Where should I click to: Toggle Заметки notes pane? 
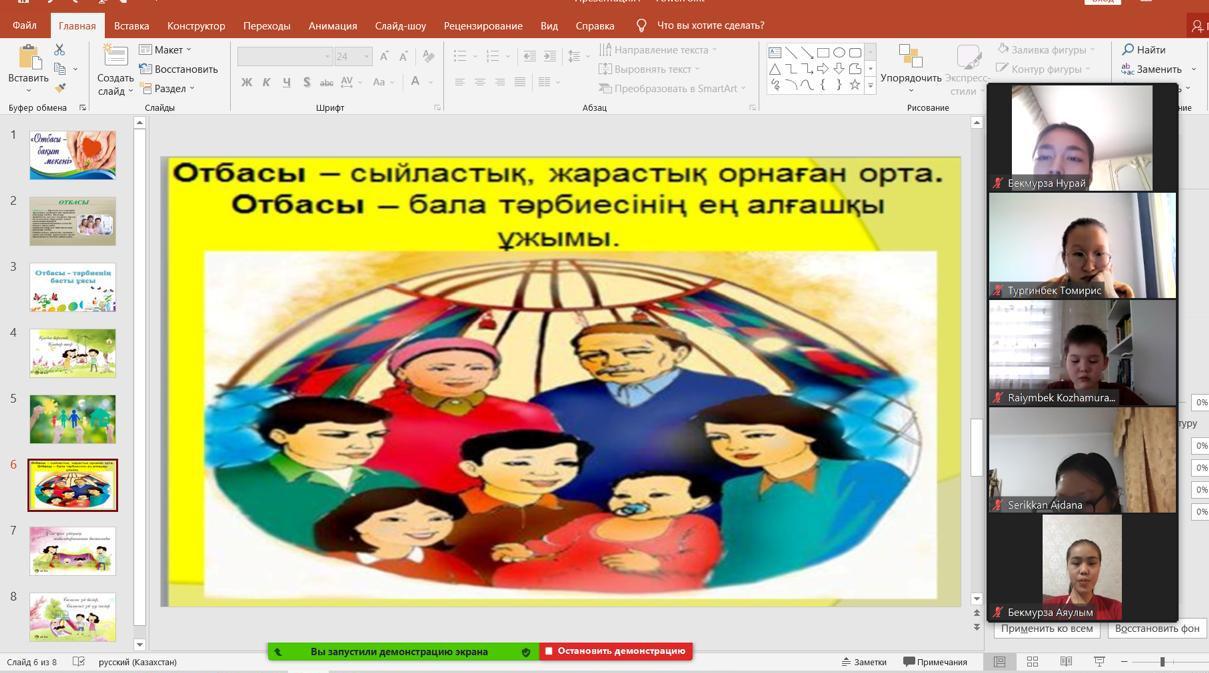pyautogui.click(x=864, y=662)
